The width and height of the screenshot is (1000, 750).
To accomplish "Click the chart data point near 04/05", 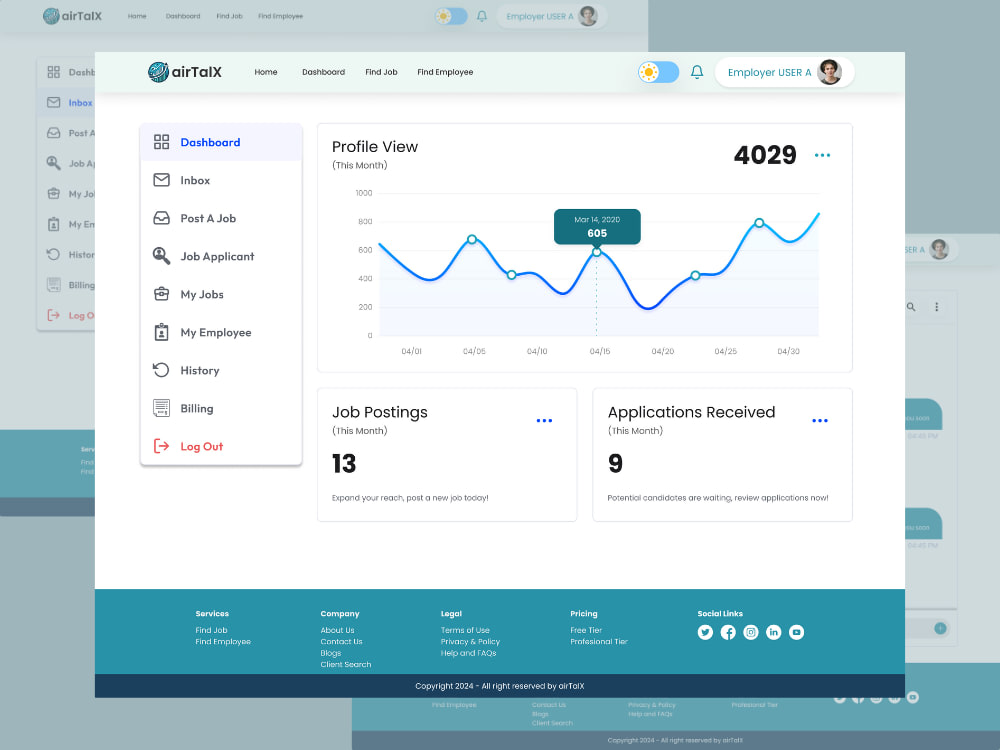I will 472,239.
